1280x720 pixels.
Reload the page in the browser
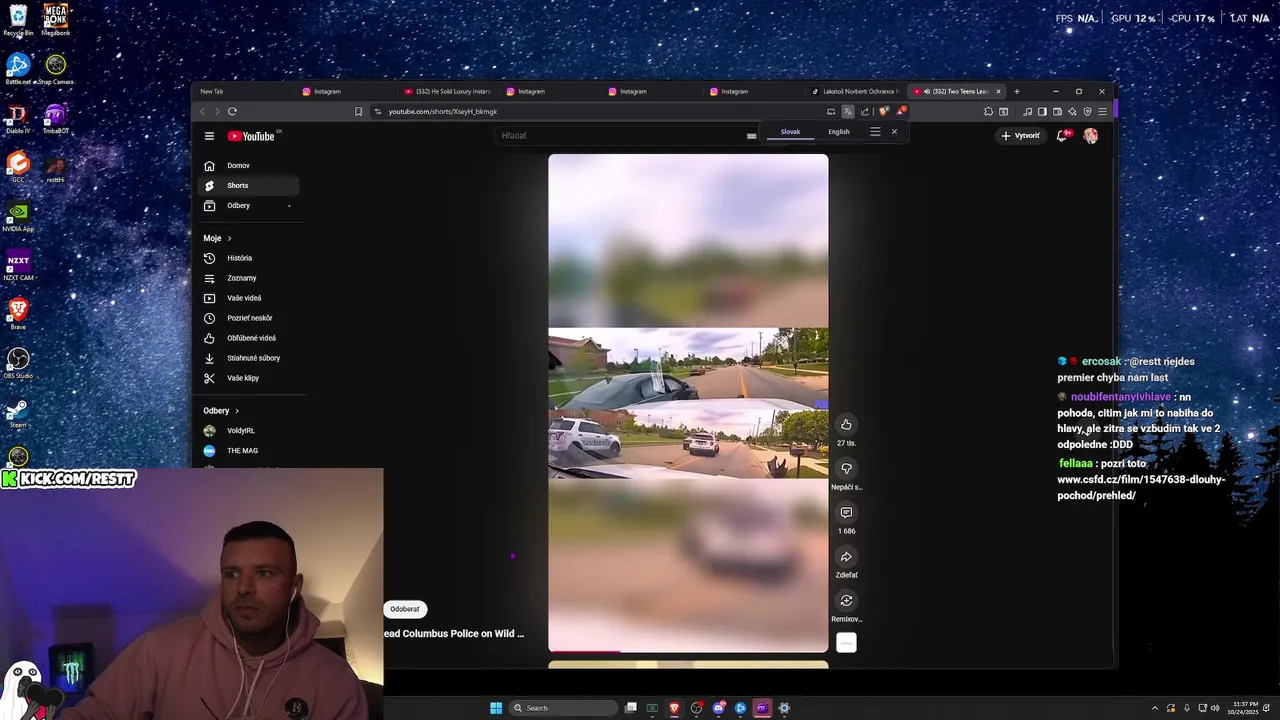(x=232, y=111)
